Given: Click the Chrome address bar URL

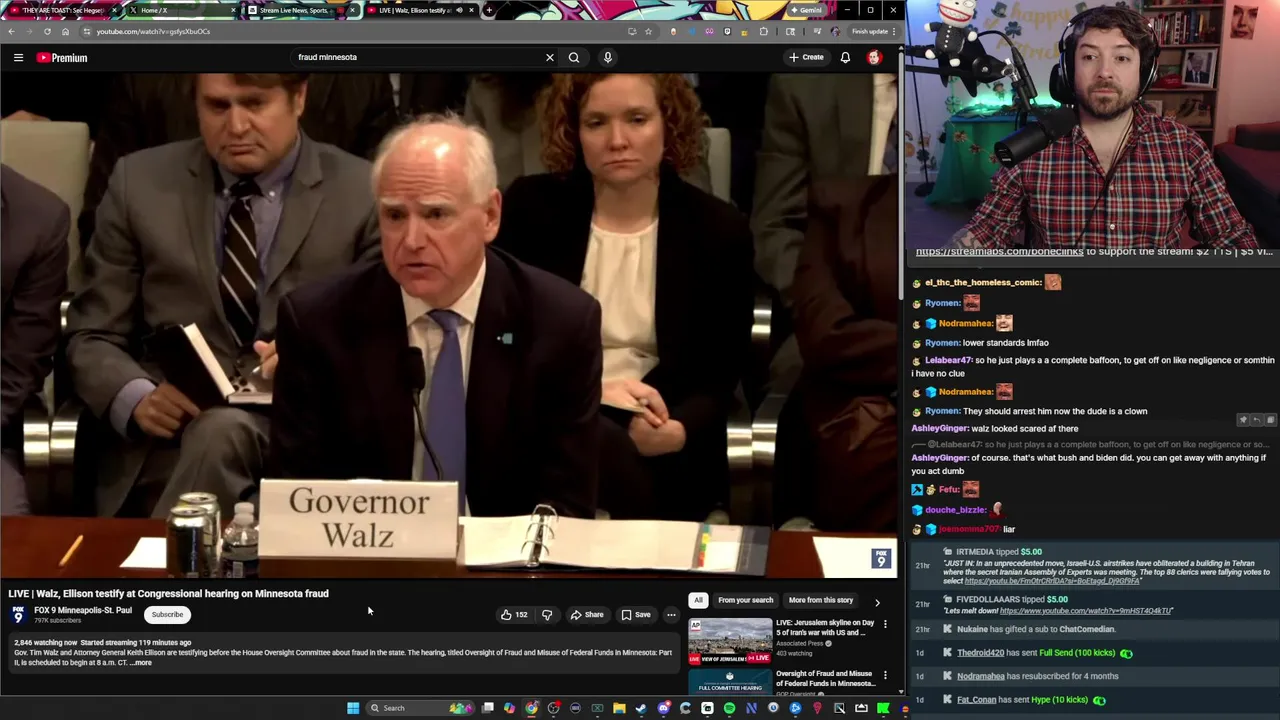Looking at the screenshot, I should (x=153, y=31).
